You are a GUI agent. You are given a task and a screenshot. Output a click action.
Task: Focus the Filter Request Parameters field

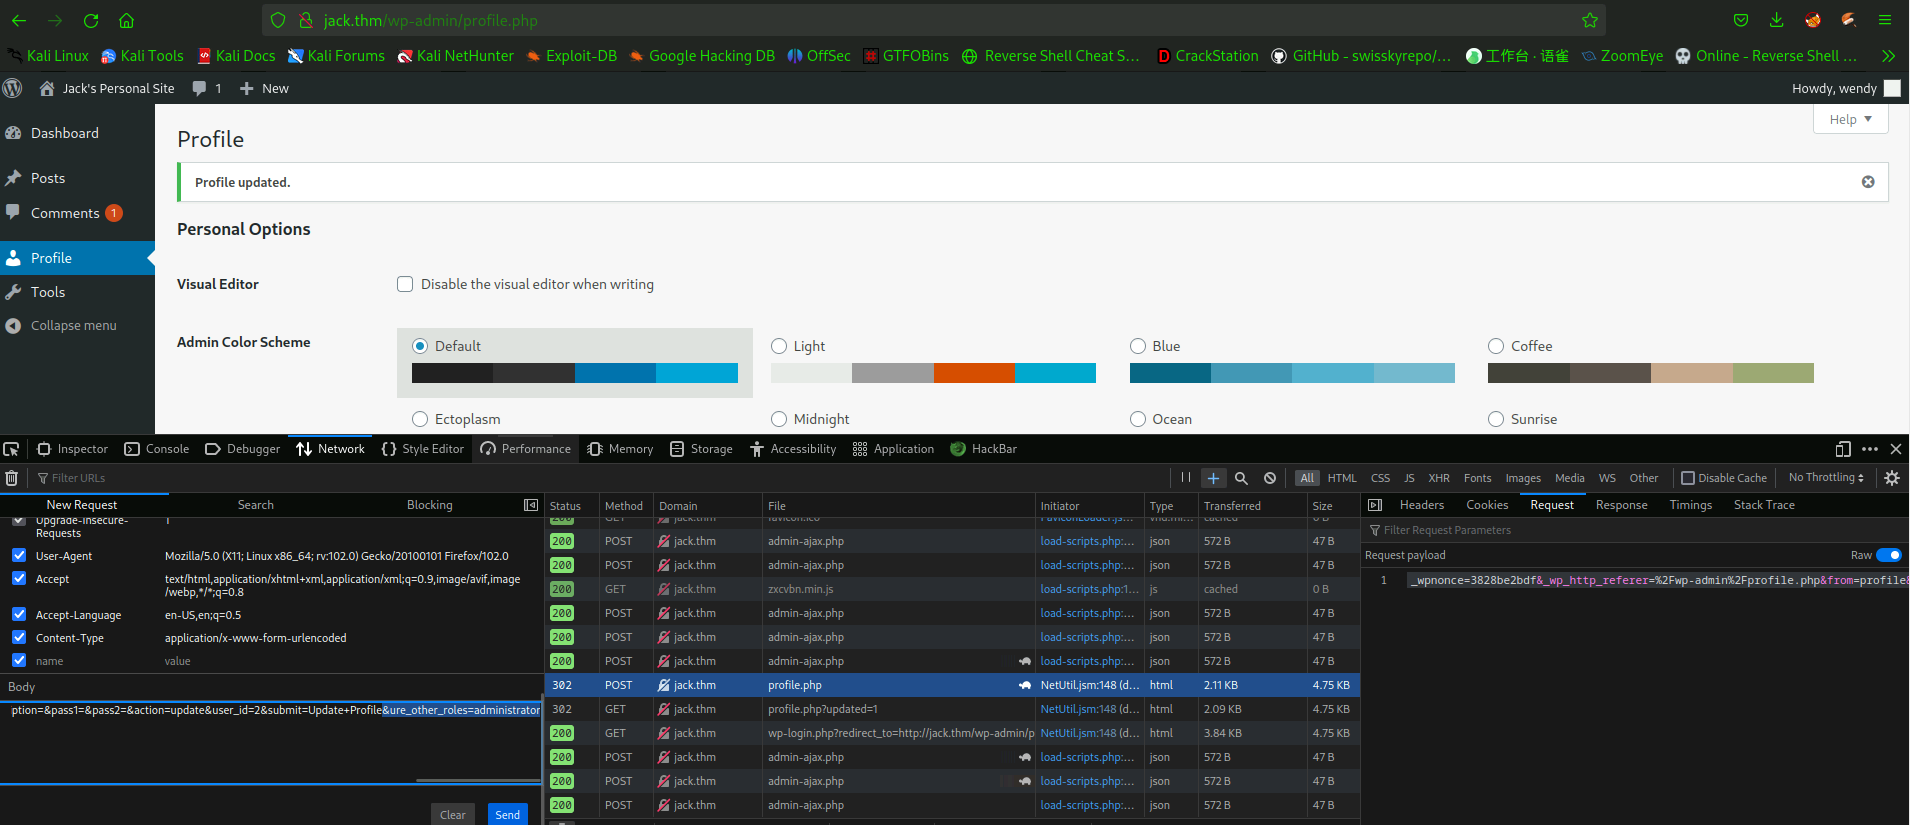(1636, 530)
